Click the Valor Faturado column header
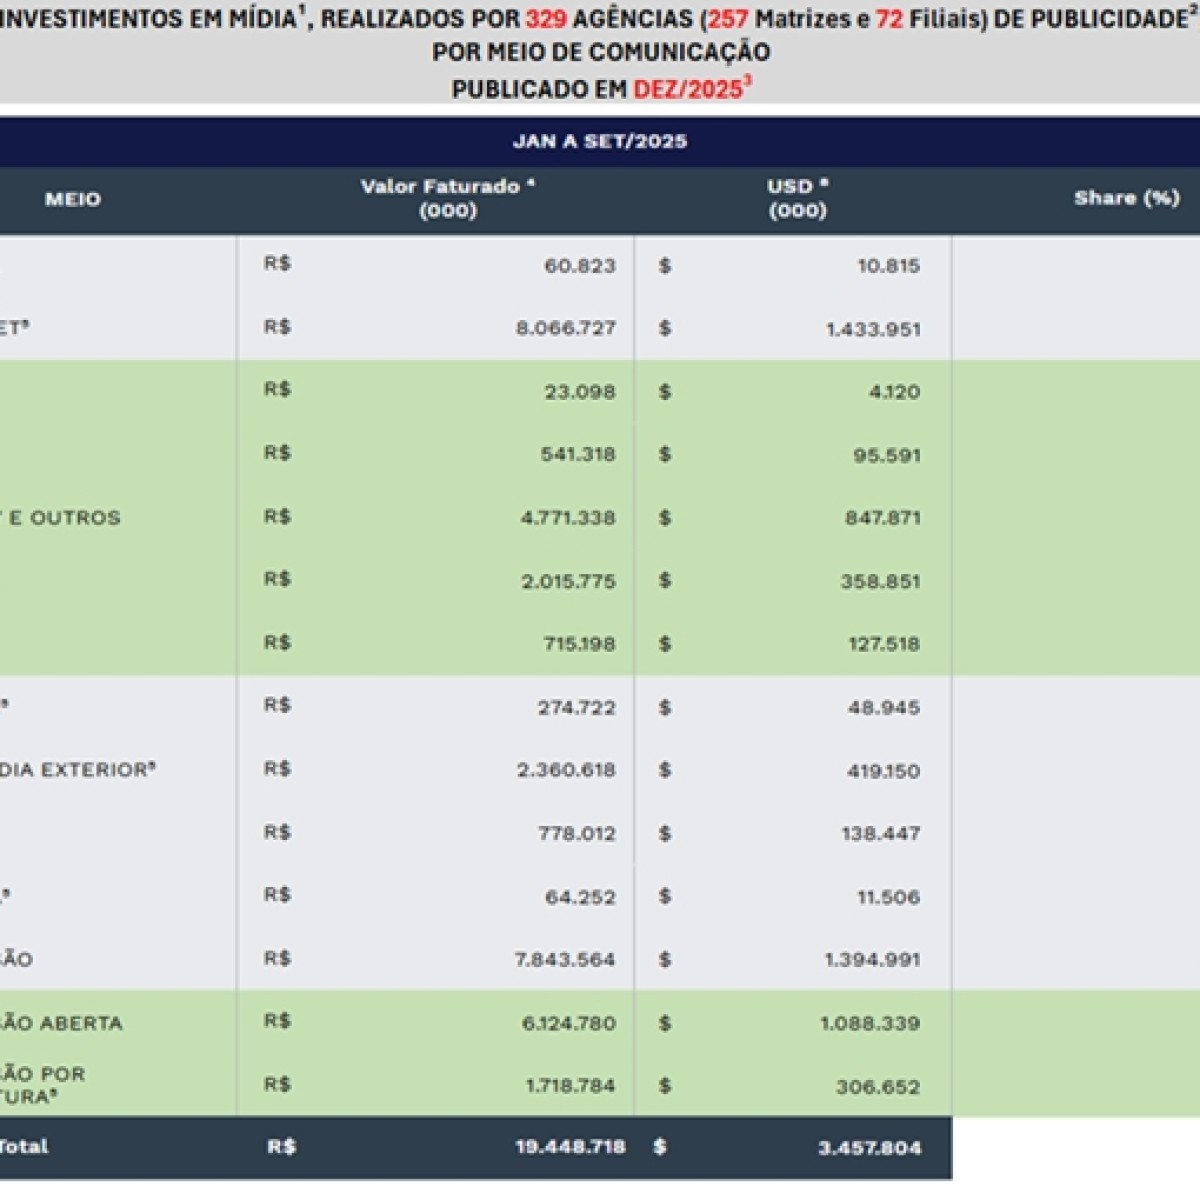The width and height of the screenshot is (1200, 1200). [x=447, y=198]
